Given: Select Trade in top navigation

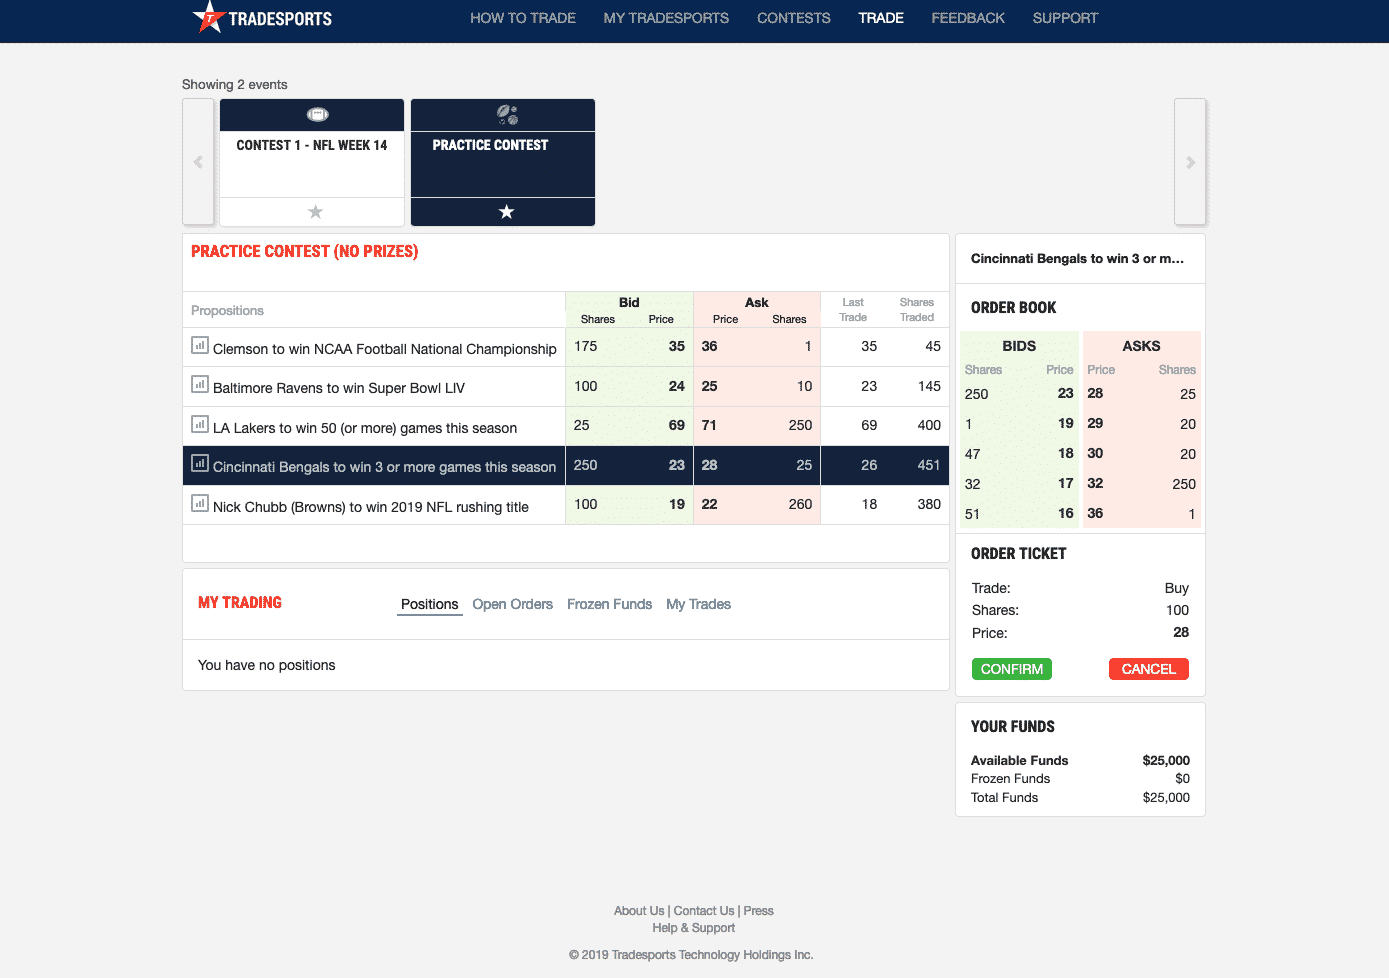Looking at the screenshot, I should coord(881,18).
